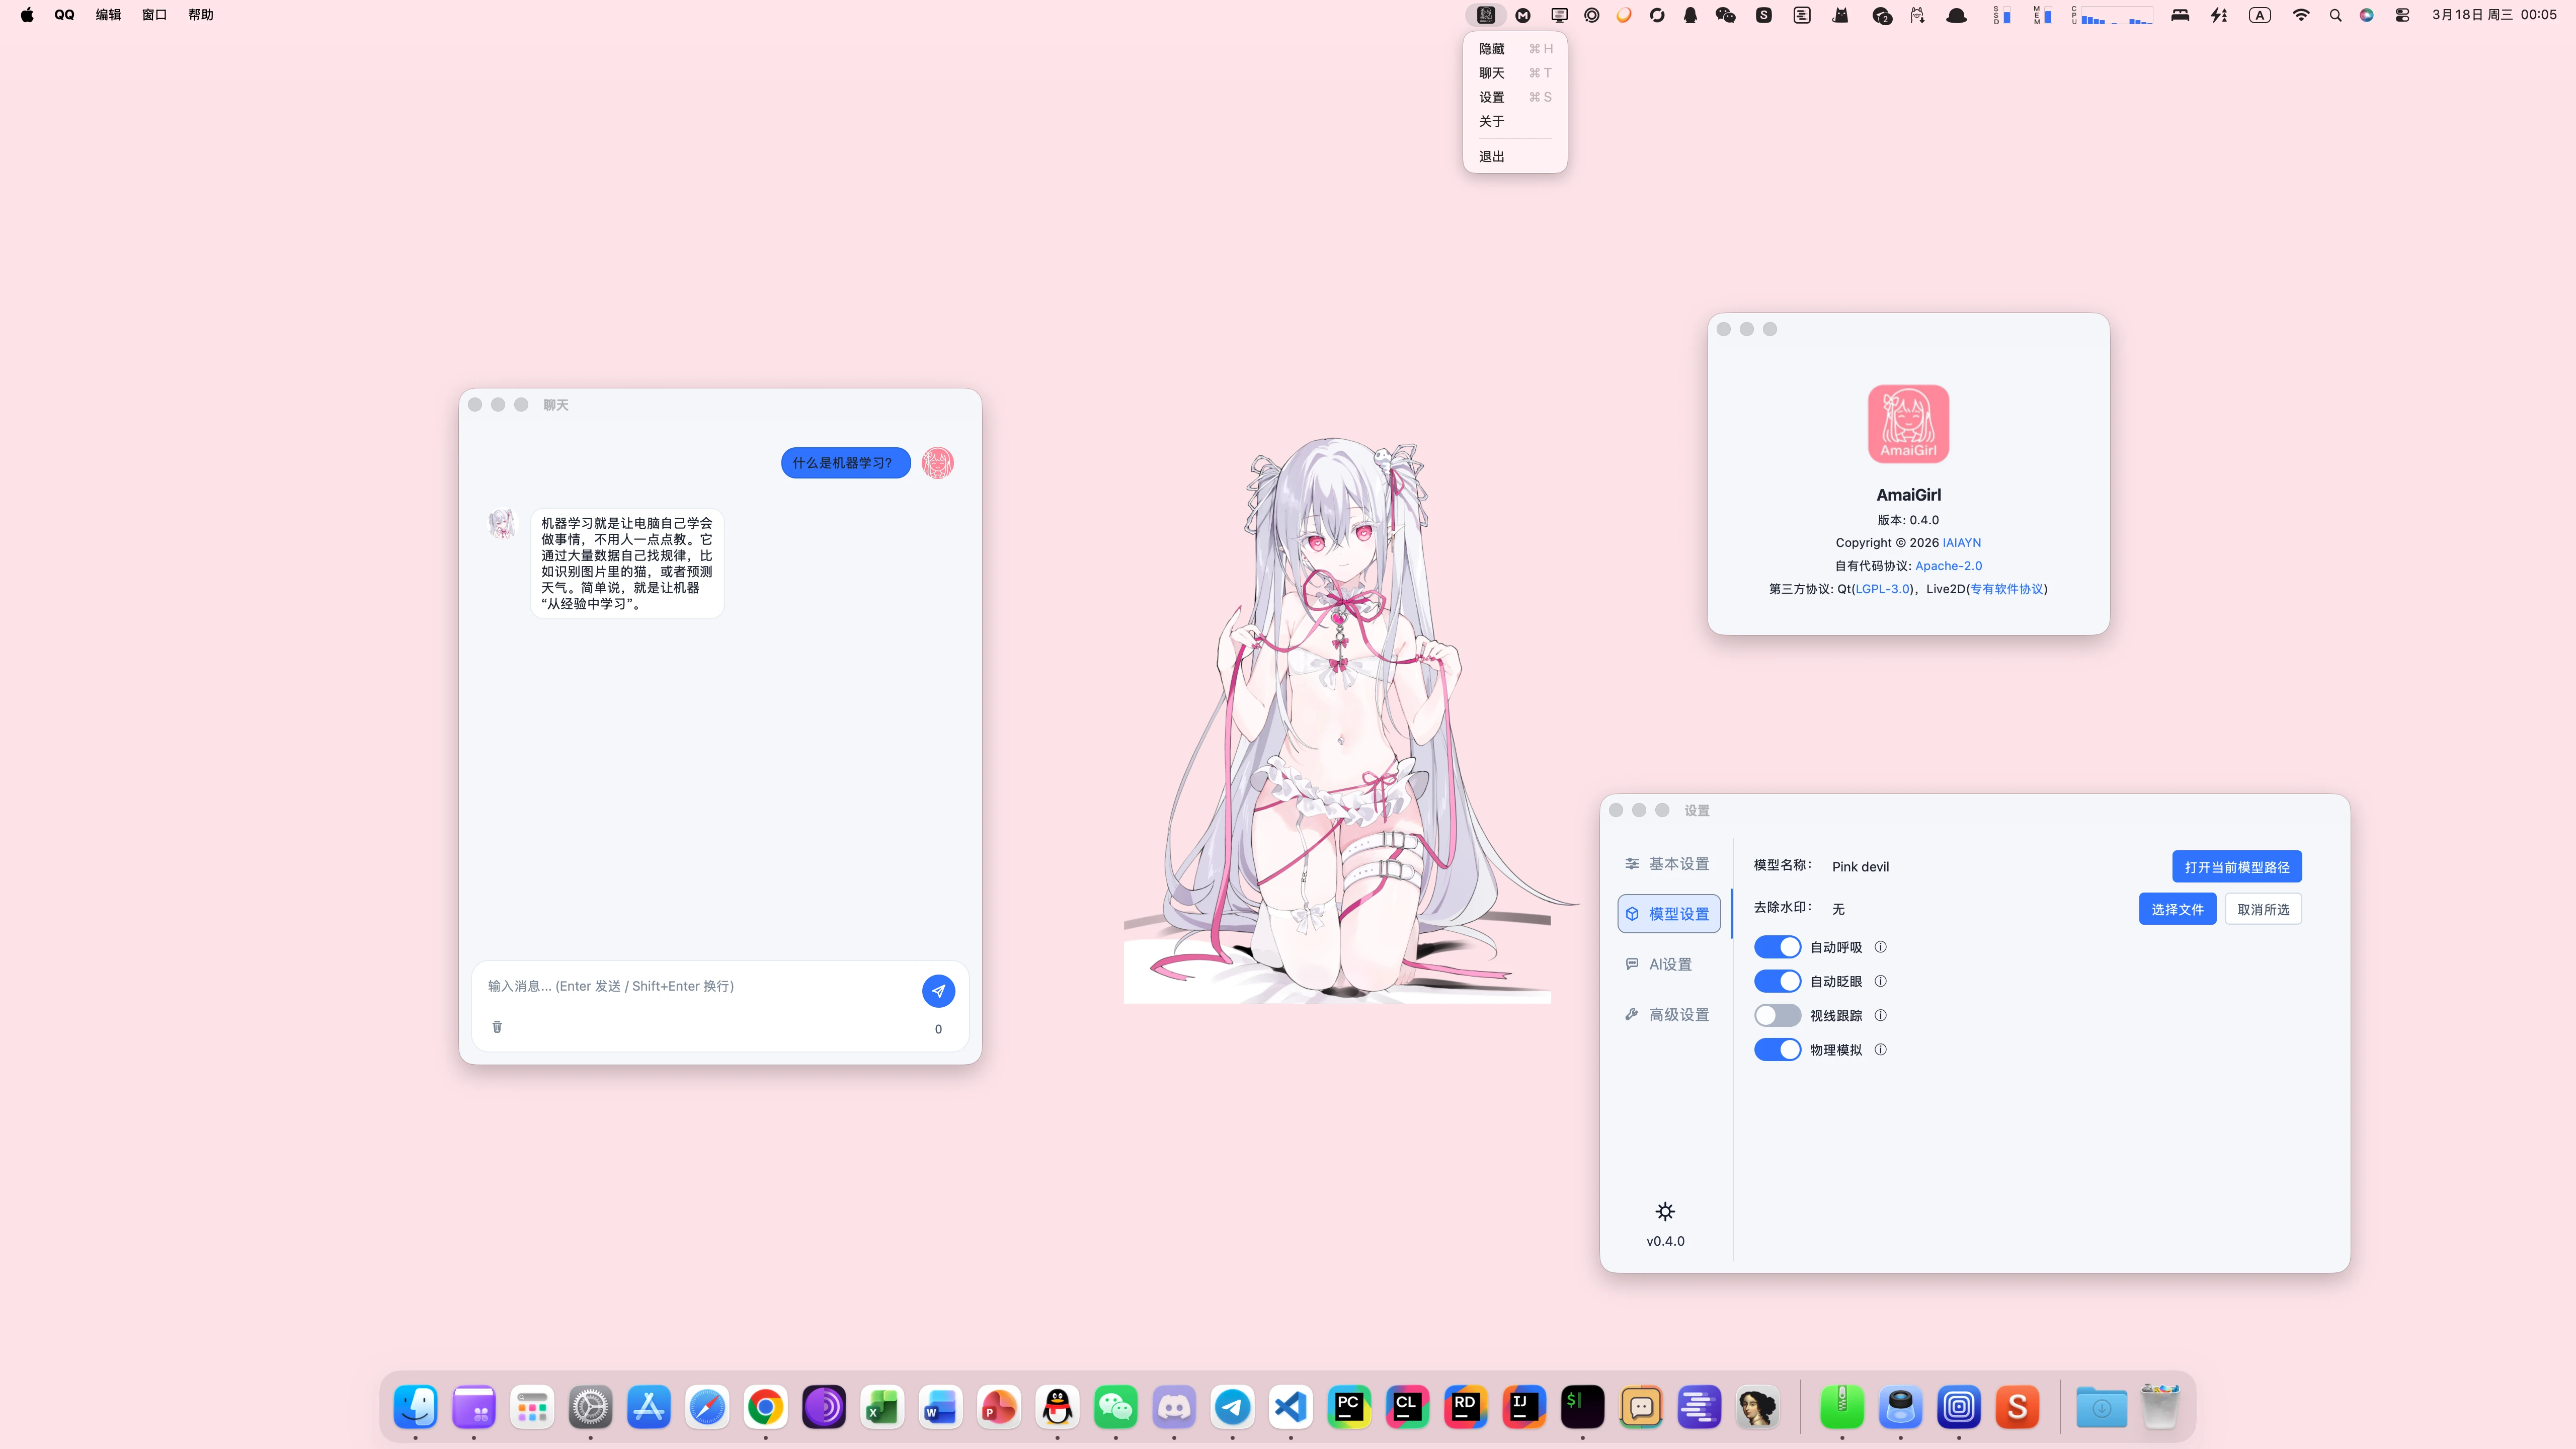Open Word from the Dock

940,1407
